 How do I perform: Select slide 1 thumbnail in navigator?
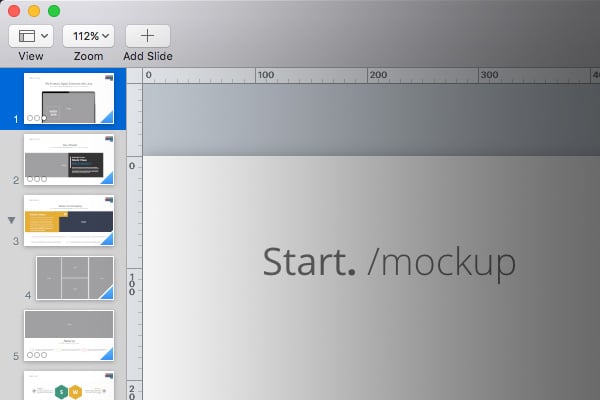[x=69, y=98]
